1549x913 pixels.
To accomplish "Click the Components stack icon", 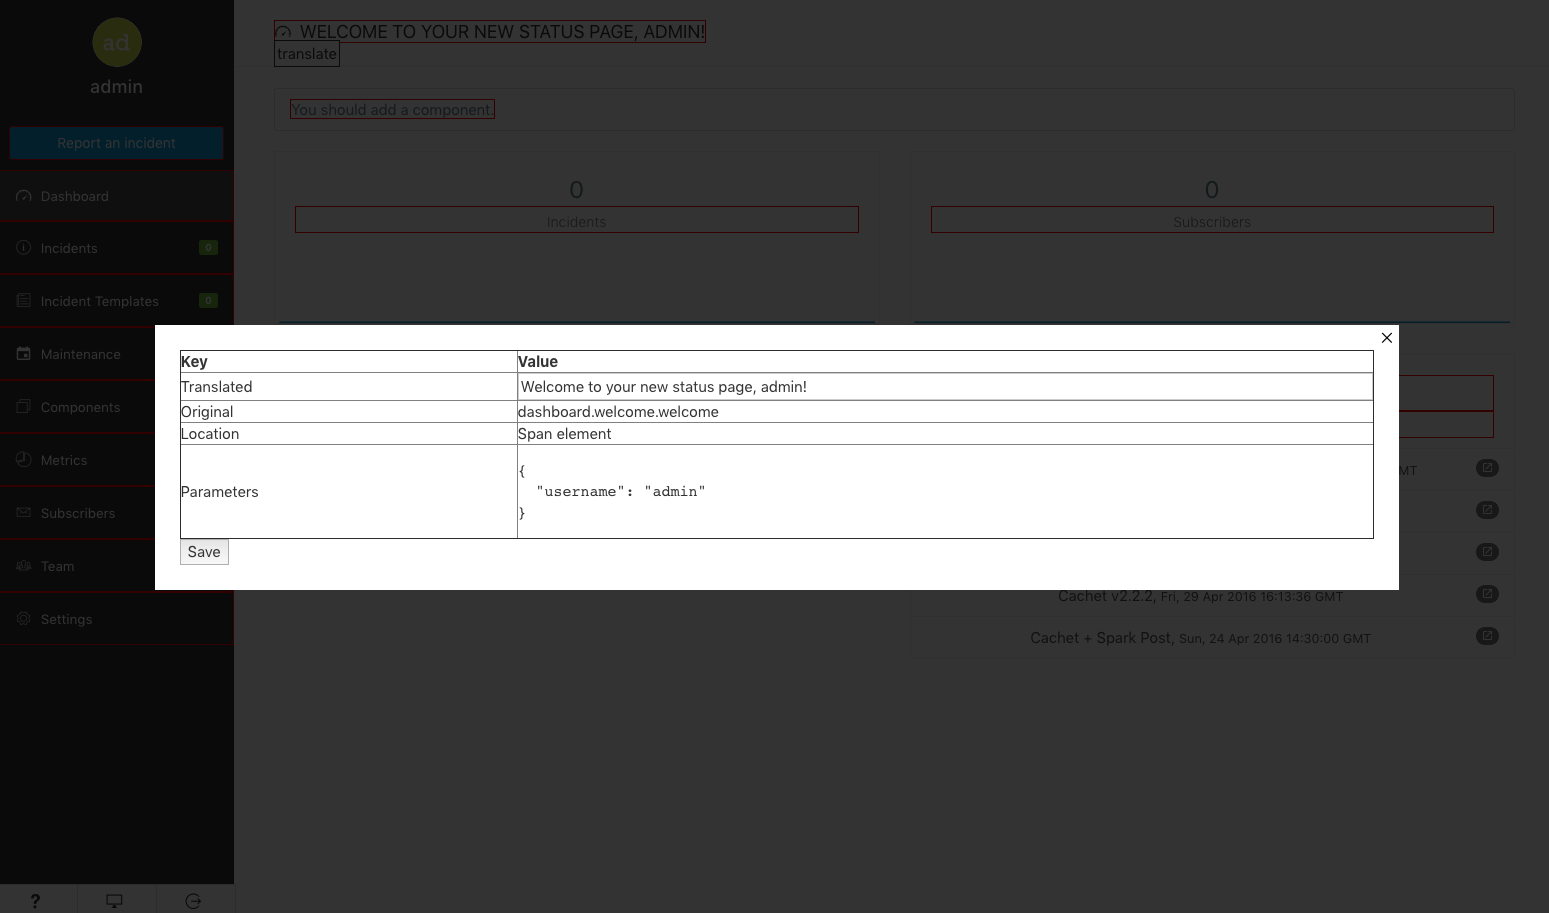I will point(24,406).
